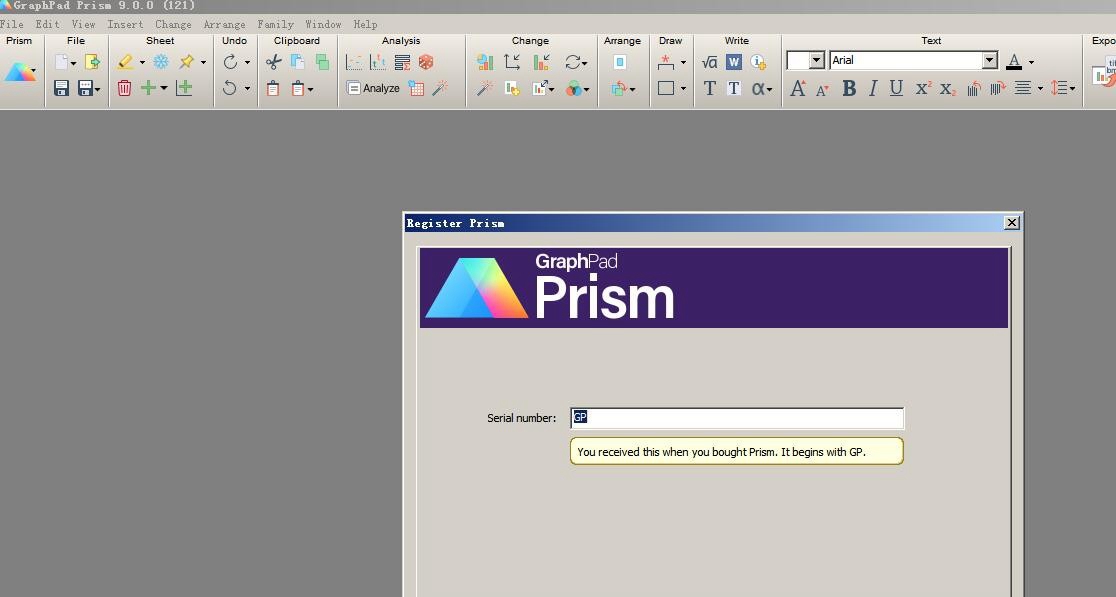Click the axes format icon in Change

click(512, 62)
